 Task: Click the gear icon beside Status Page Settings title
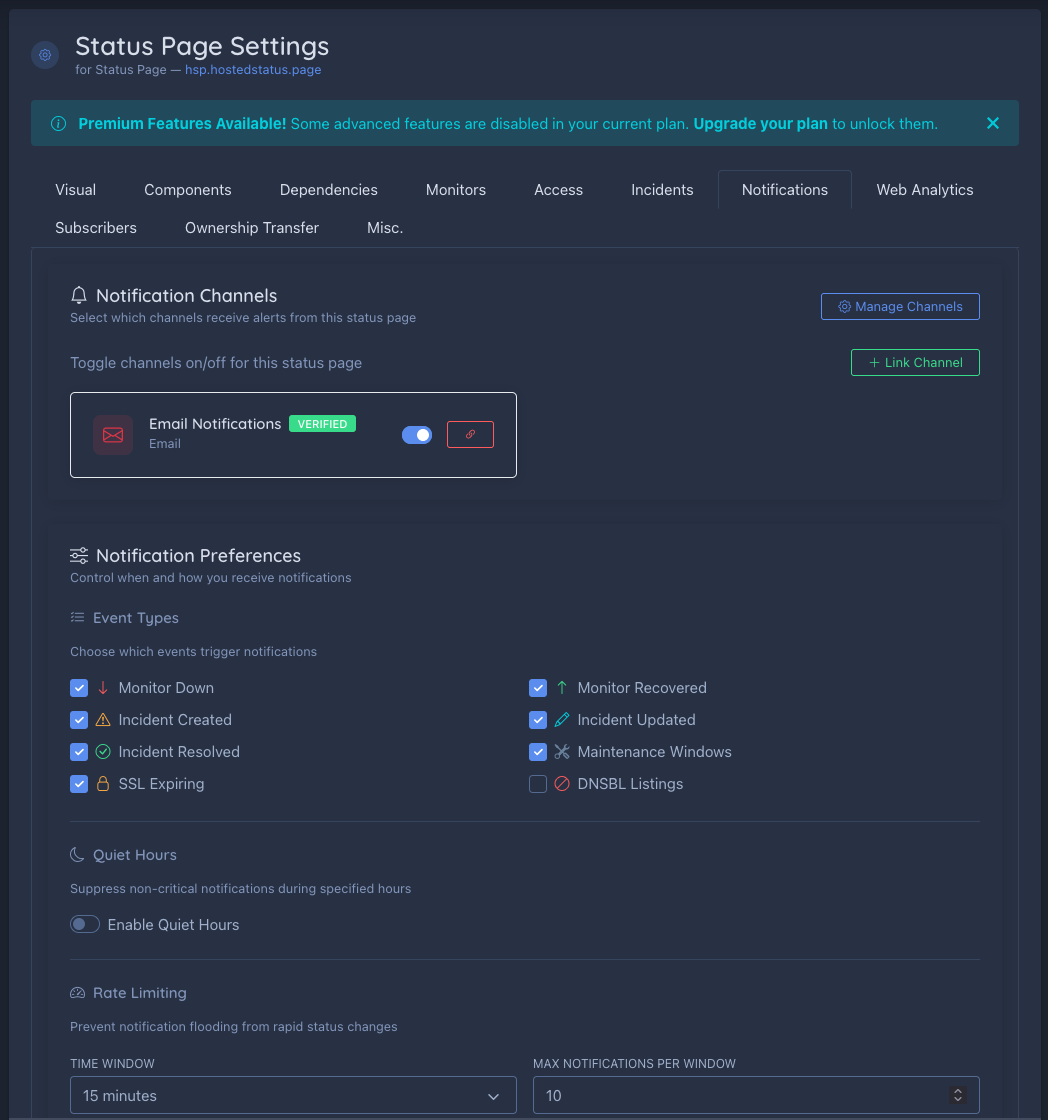click(44, 55)
